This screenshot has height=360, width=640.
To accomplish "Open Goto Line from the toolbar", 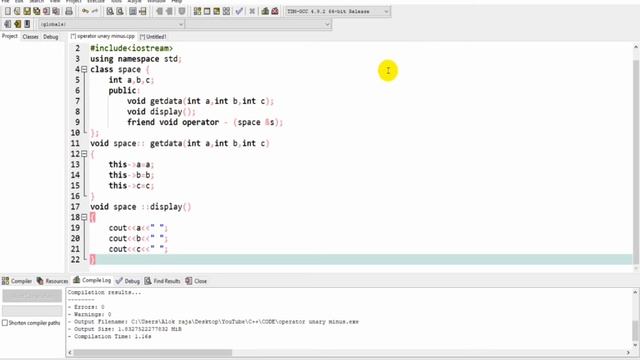I will (x=143, y=11).
